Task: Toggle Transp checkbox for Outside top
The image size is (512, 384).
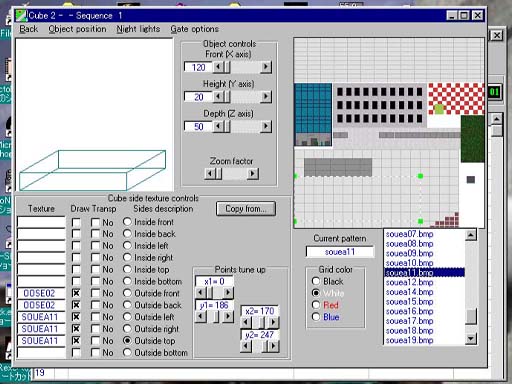Action: 96,341
